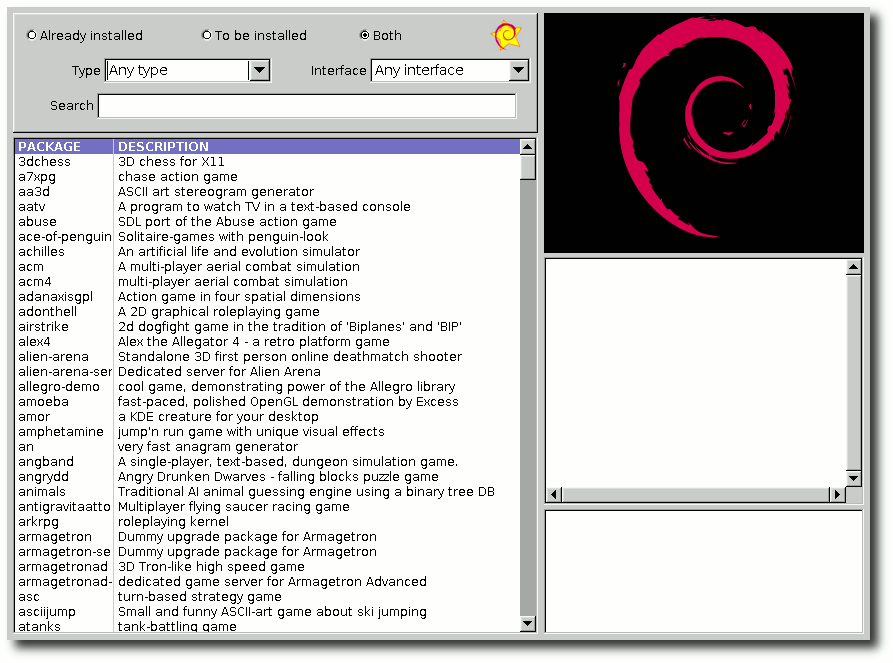
Task: Click the yellow star swirl icon
Action: [506, 35]
